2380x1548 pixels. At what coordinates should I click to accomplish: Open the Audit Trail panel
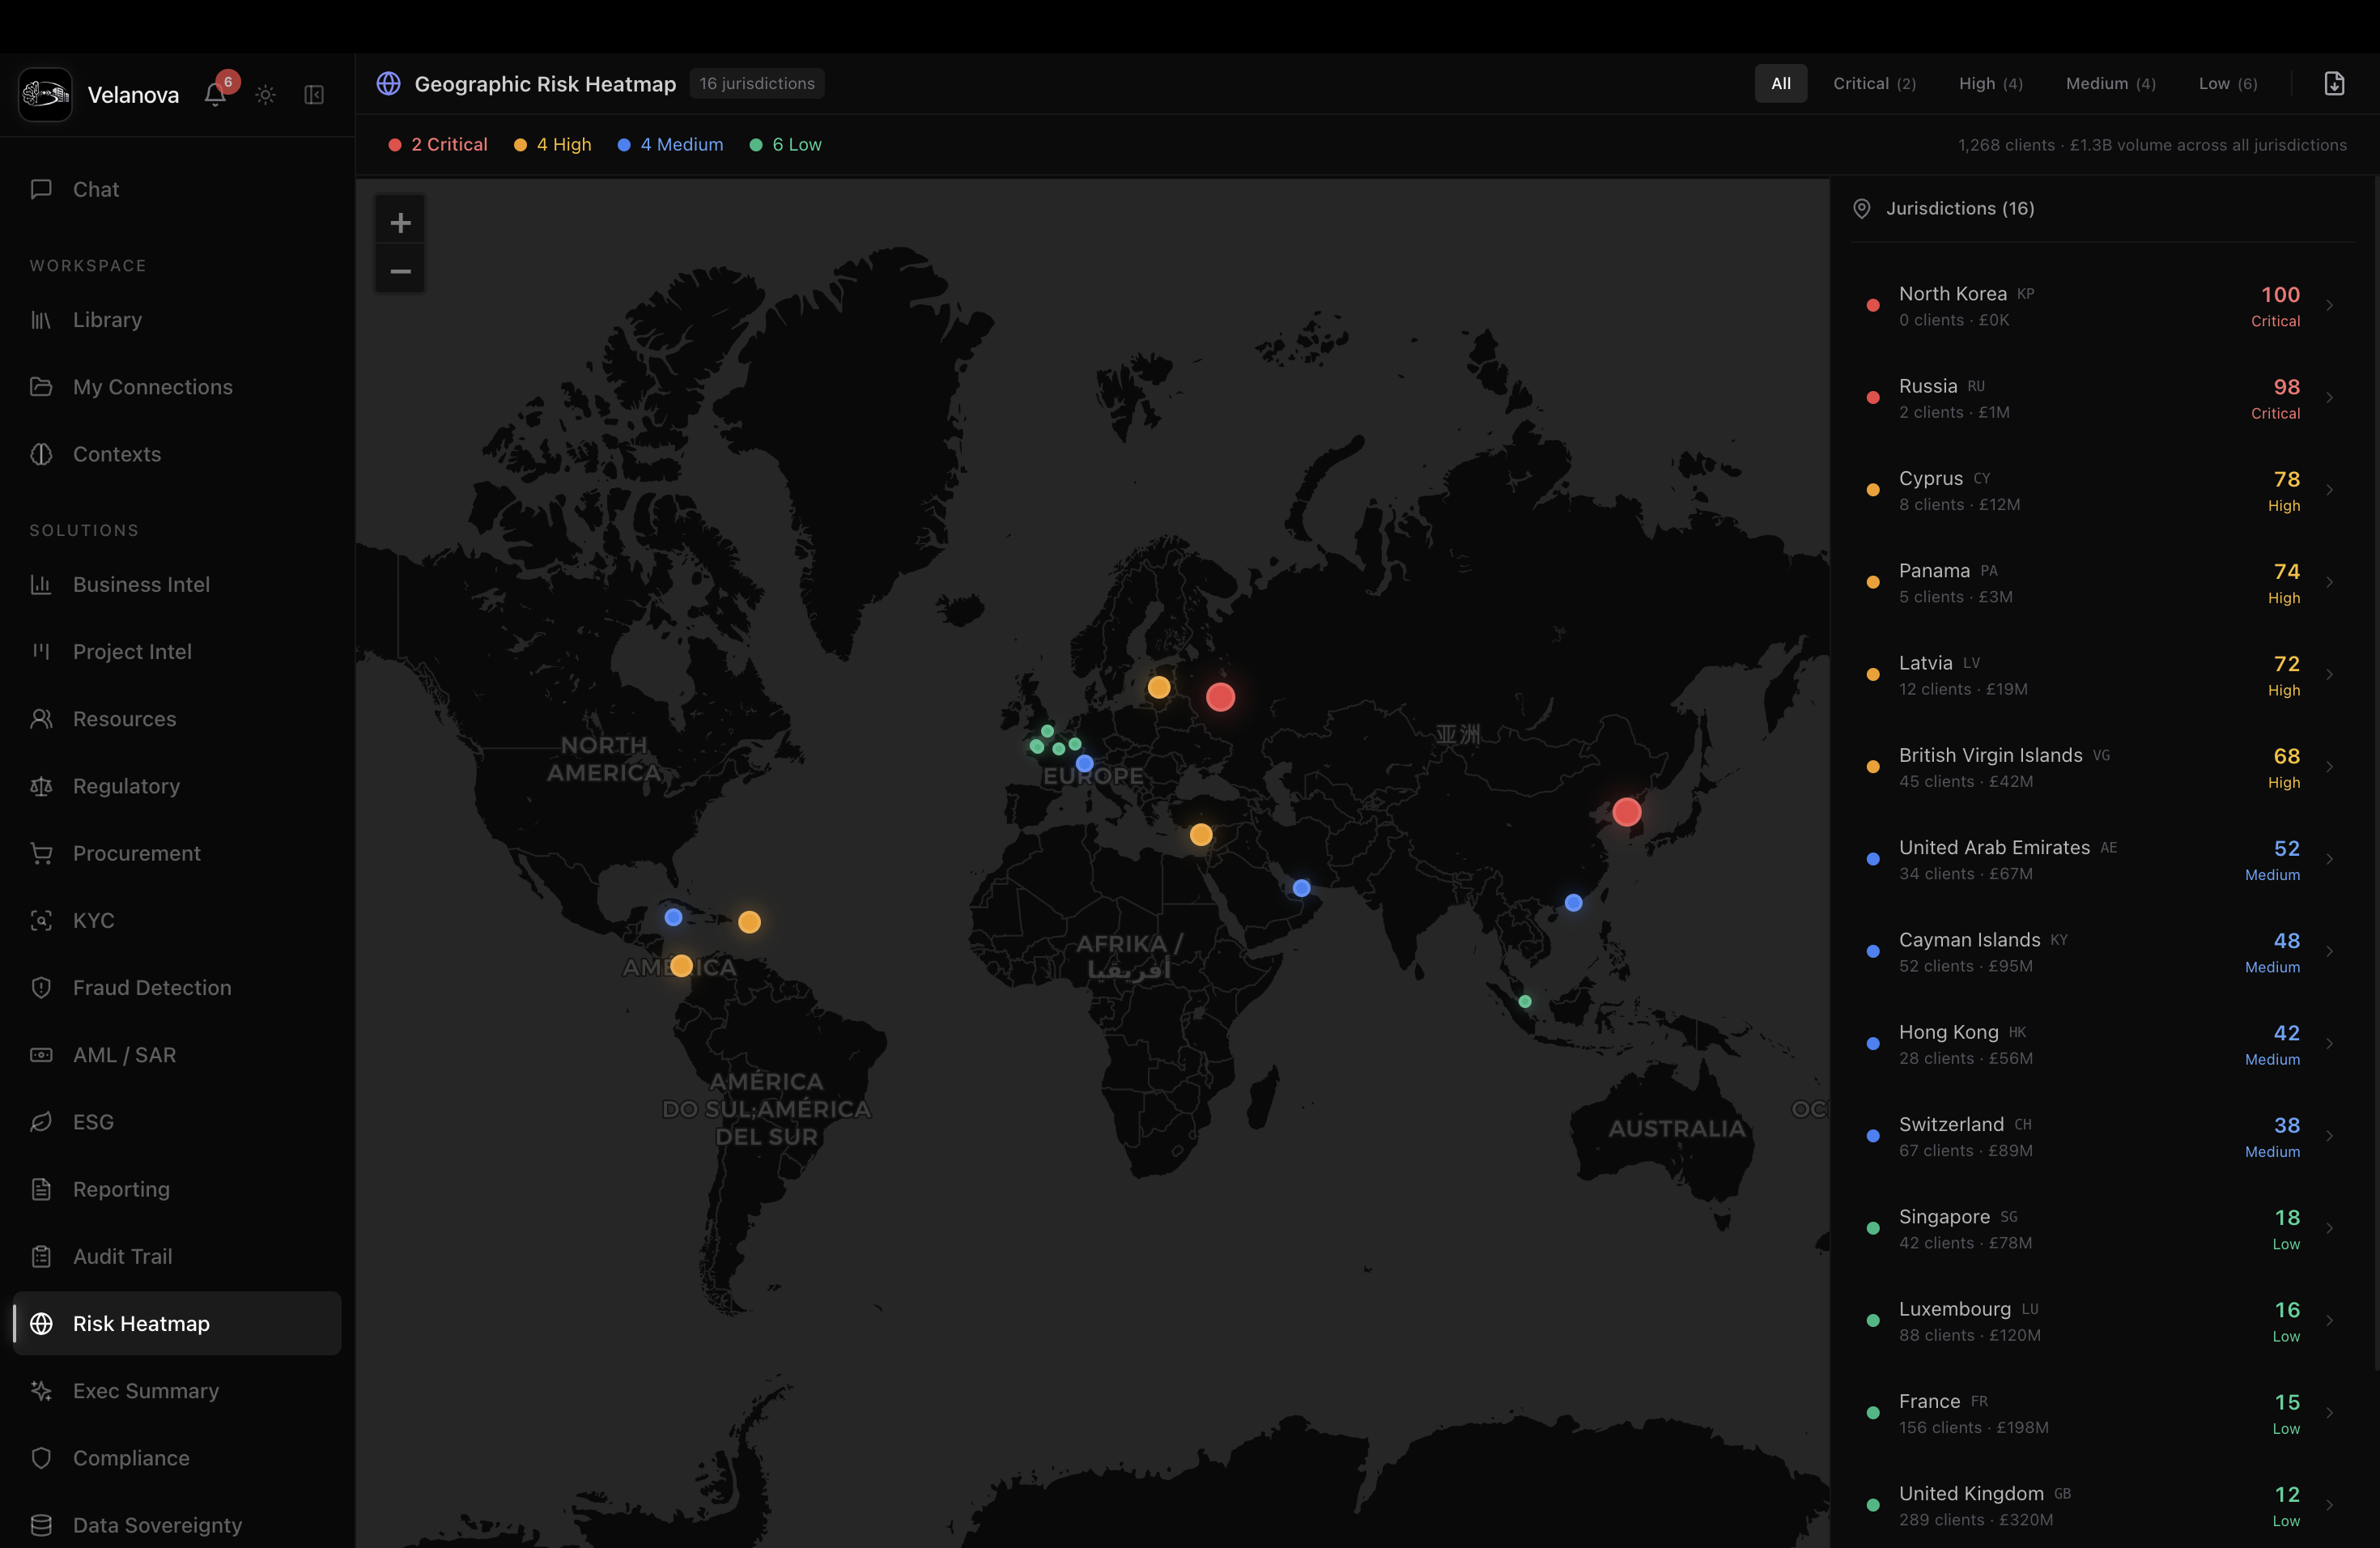point(122,1256)
